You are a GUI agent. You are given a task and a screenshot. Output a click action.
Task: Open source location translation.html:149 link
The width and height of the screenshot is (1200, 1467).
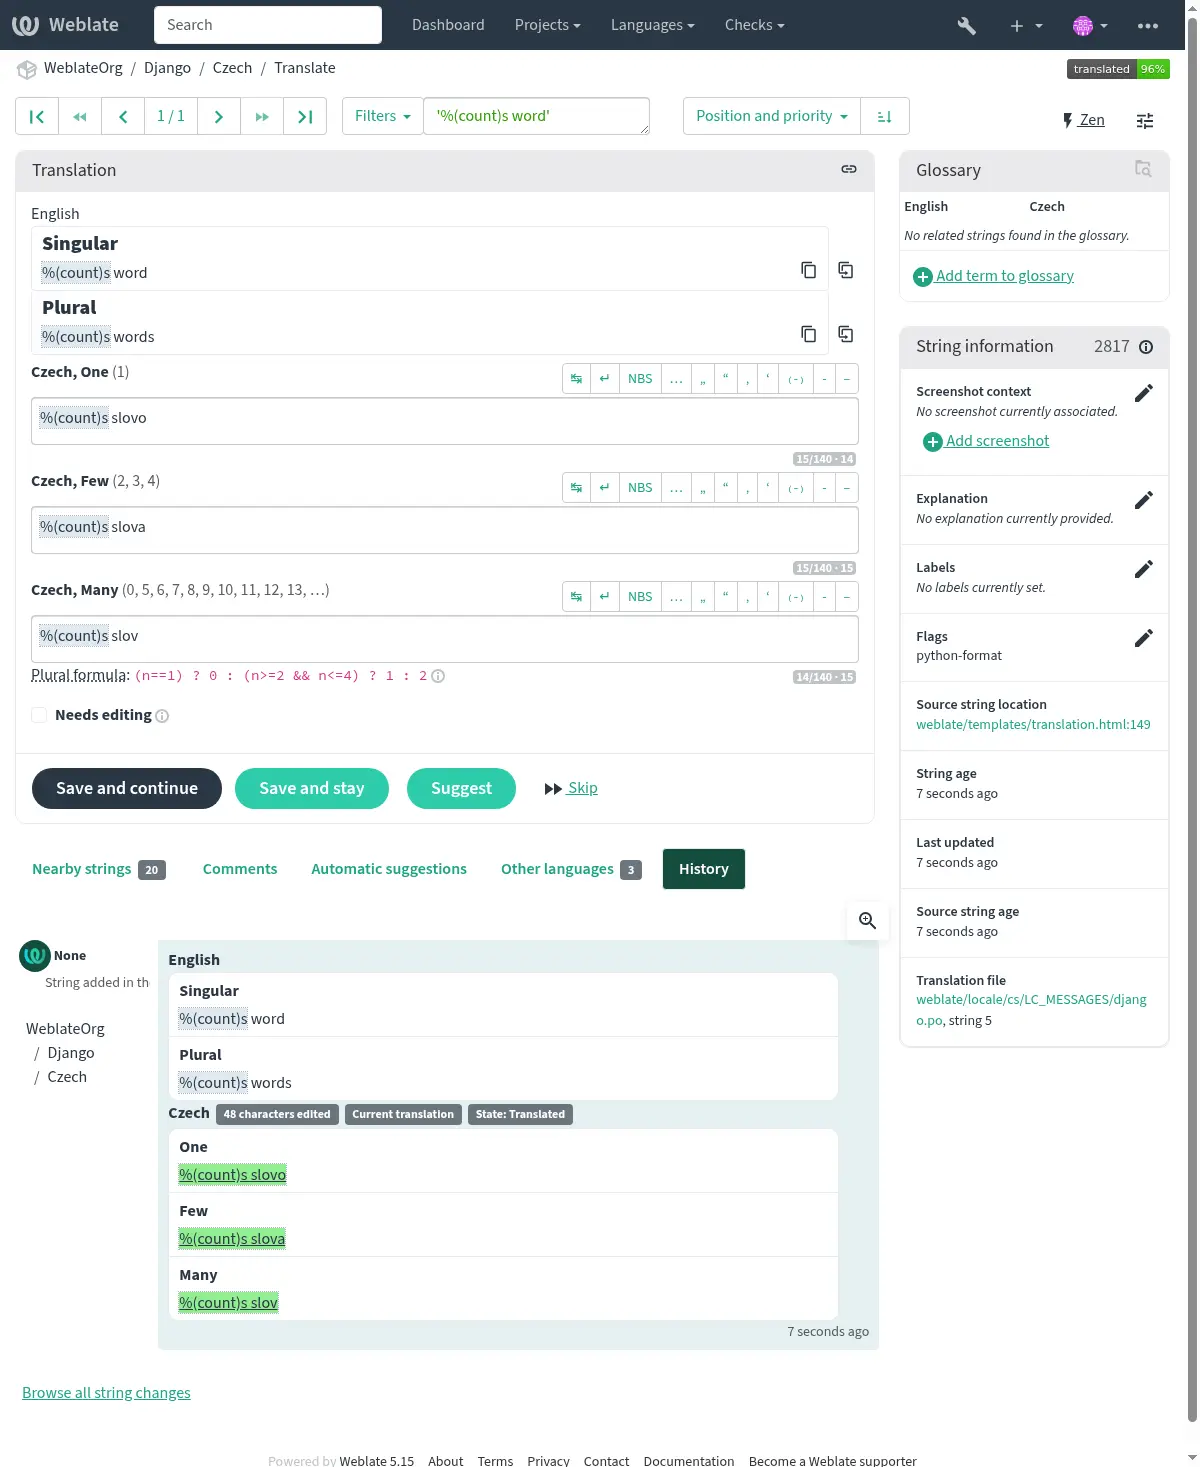point(1033,725)
